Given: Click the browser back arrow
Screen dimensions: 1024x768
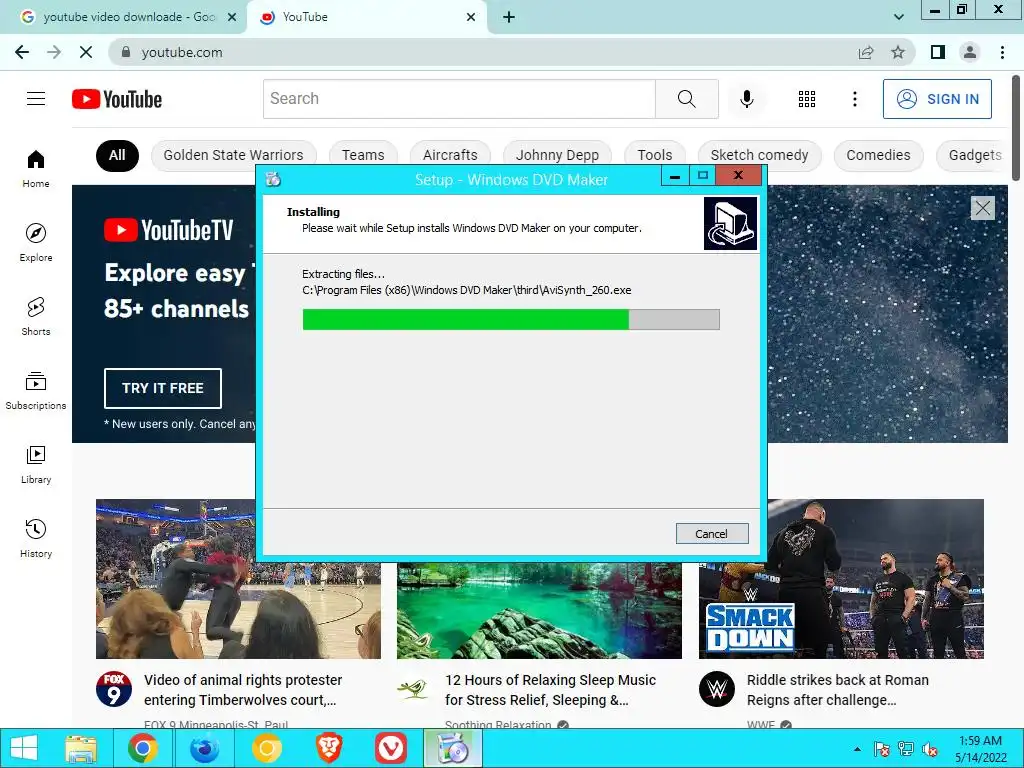Looking at the screenshot, I should (22, 52).
